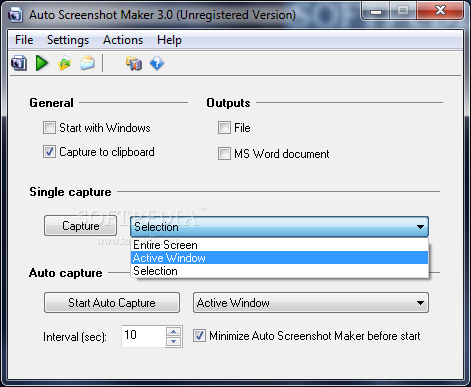Open the Settings menu

click(x=68, y=40)
